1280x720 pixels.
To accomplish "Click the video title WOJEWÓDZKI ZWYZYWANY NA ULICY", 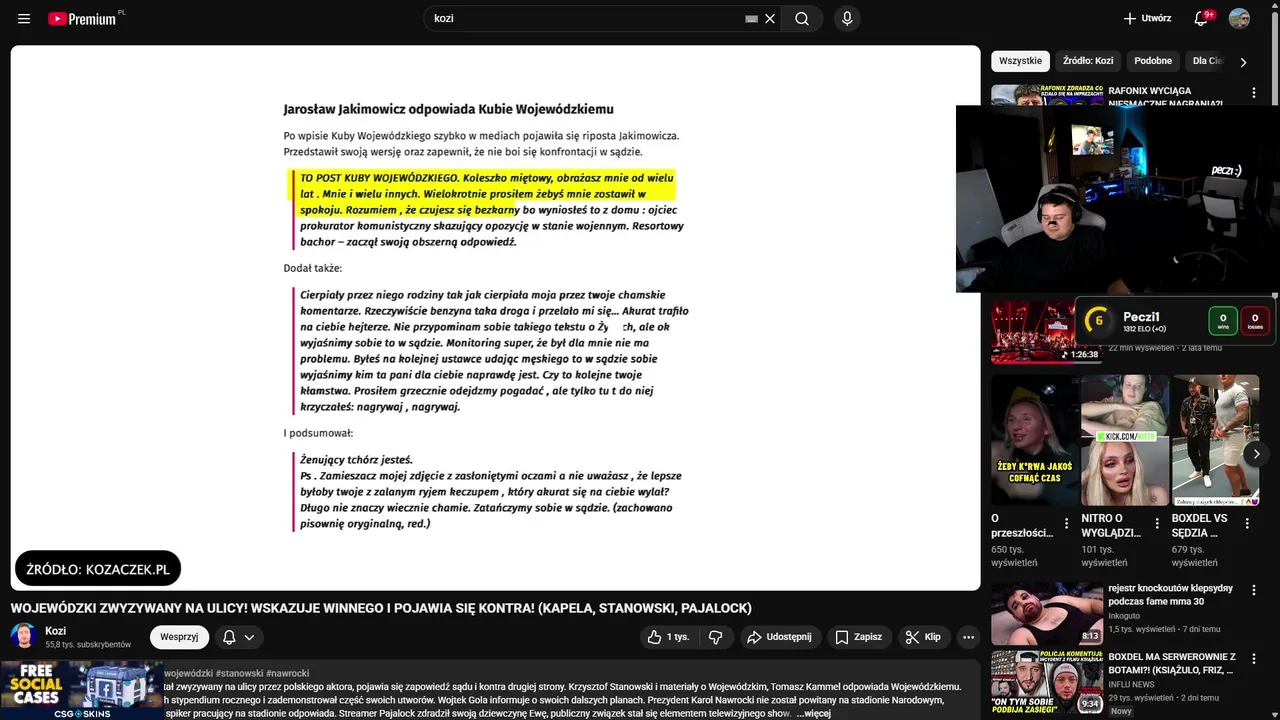I will (x=381, y=608).
